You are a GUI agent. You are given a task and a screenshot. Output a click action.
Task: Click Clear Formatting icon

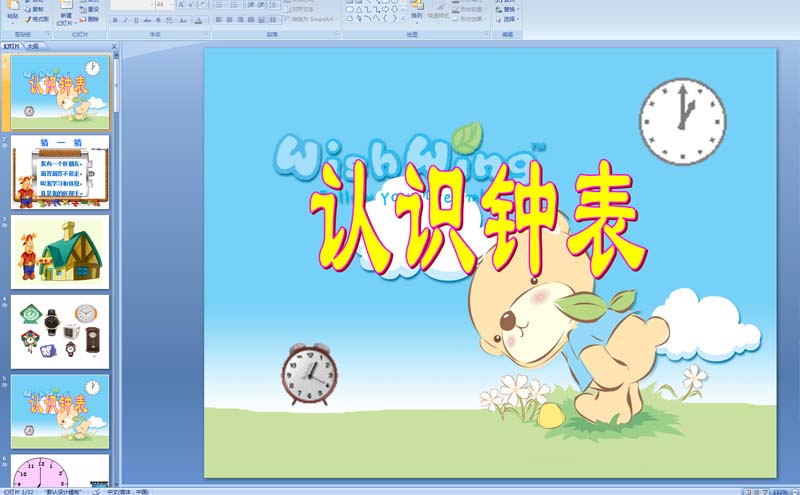pyautogui.click(x=203, y=5)
